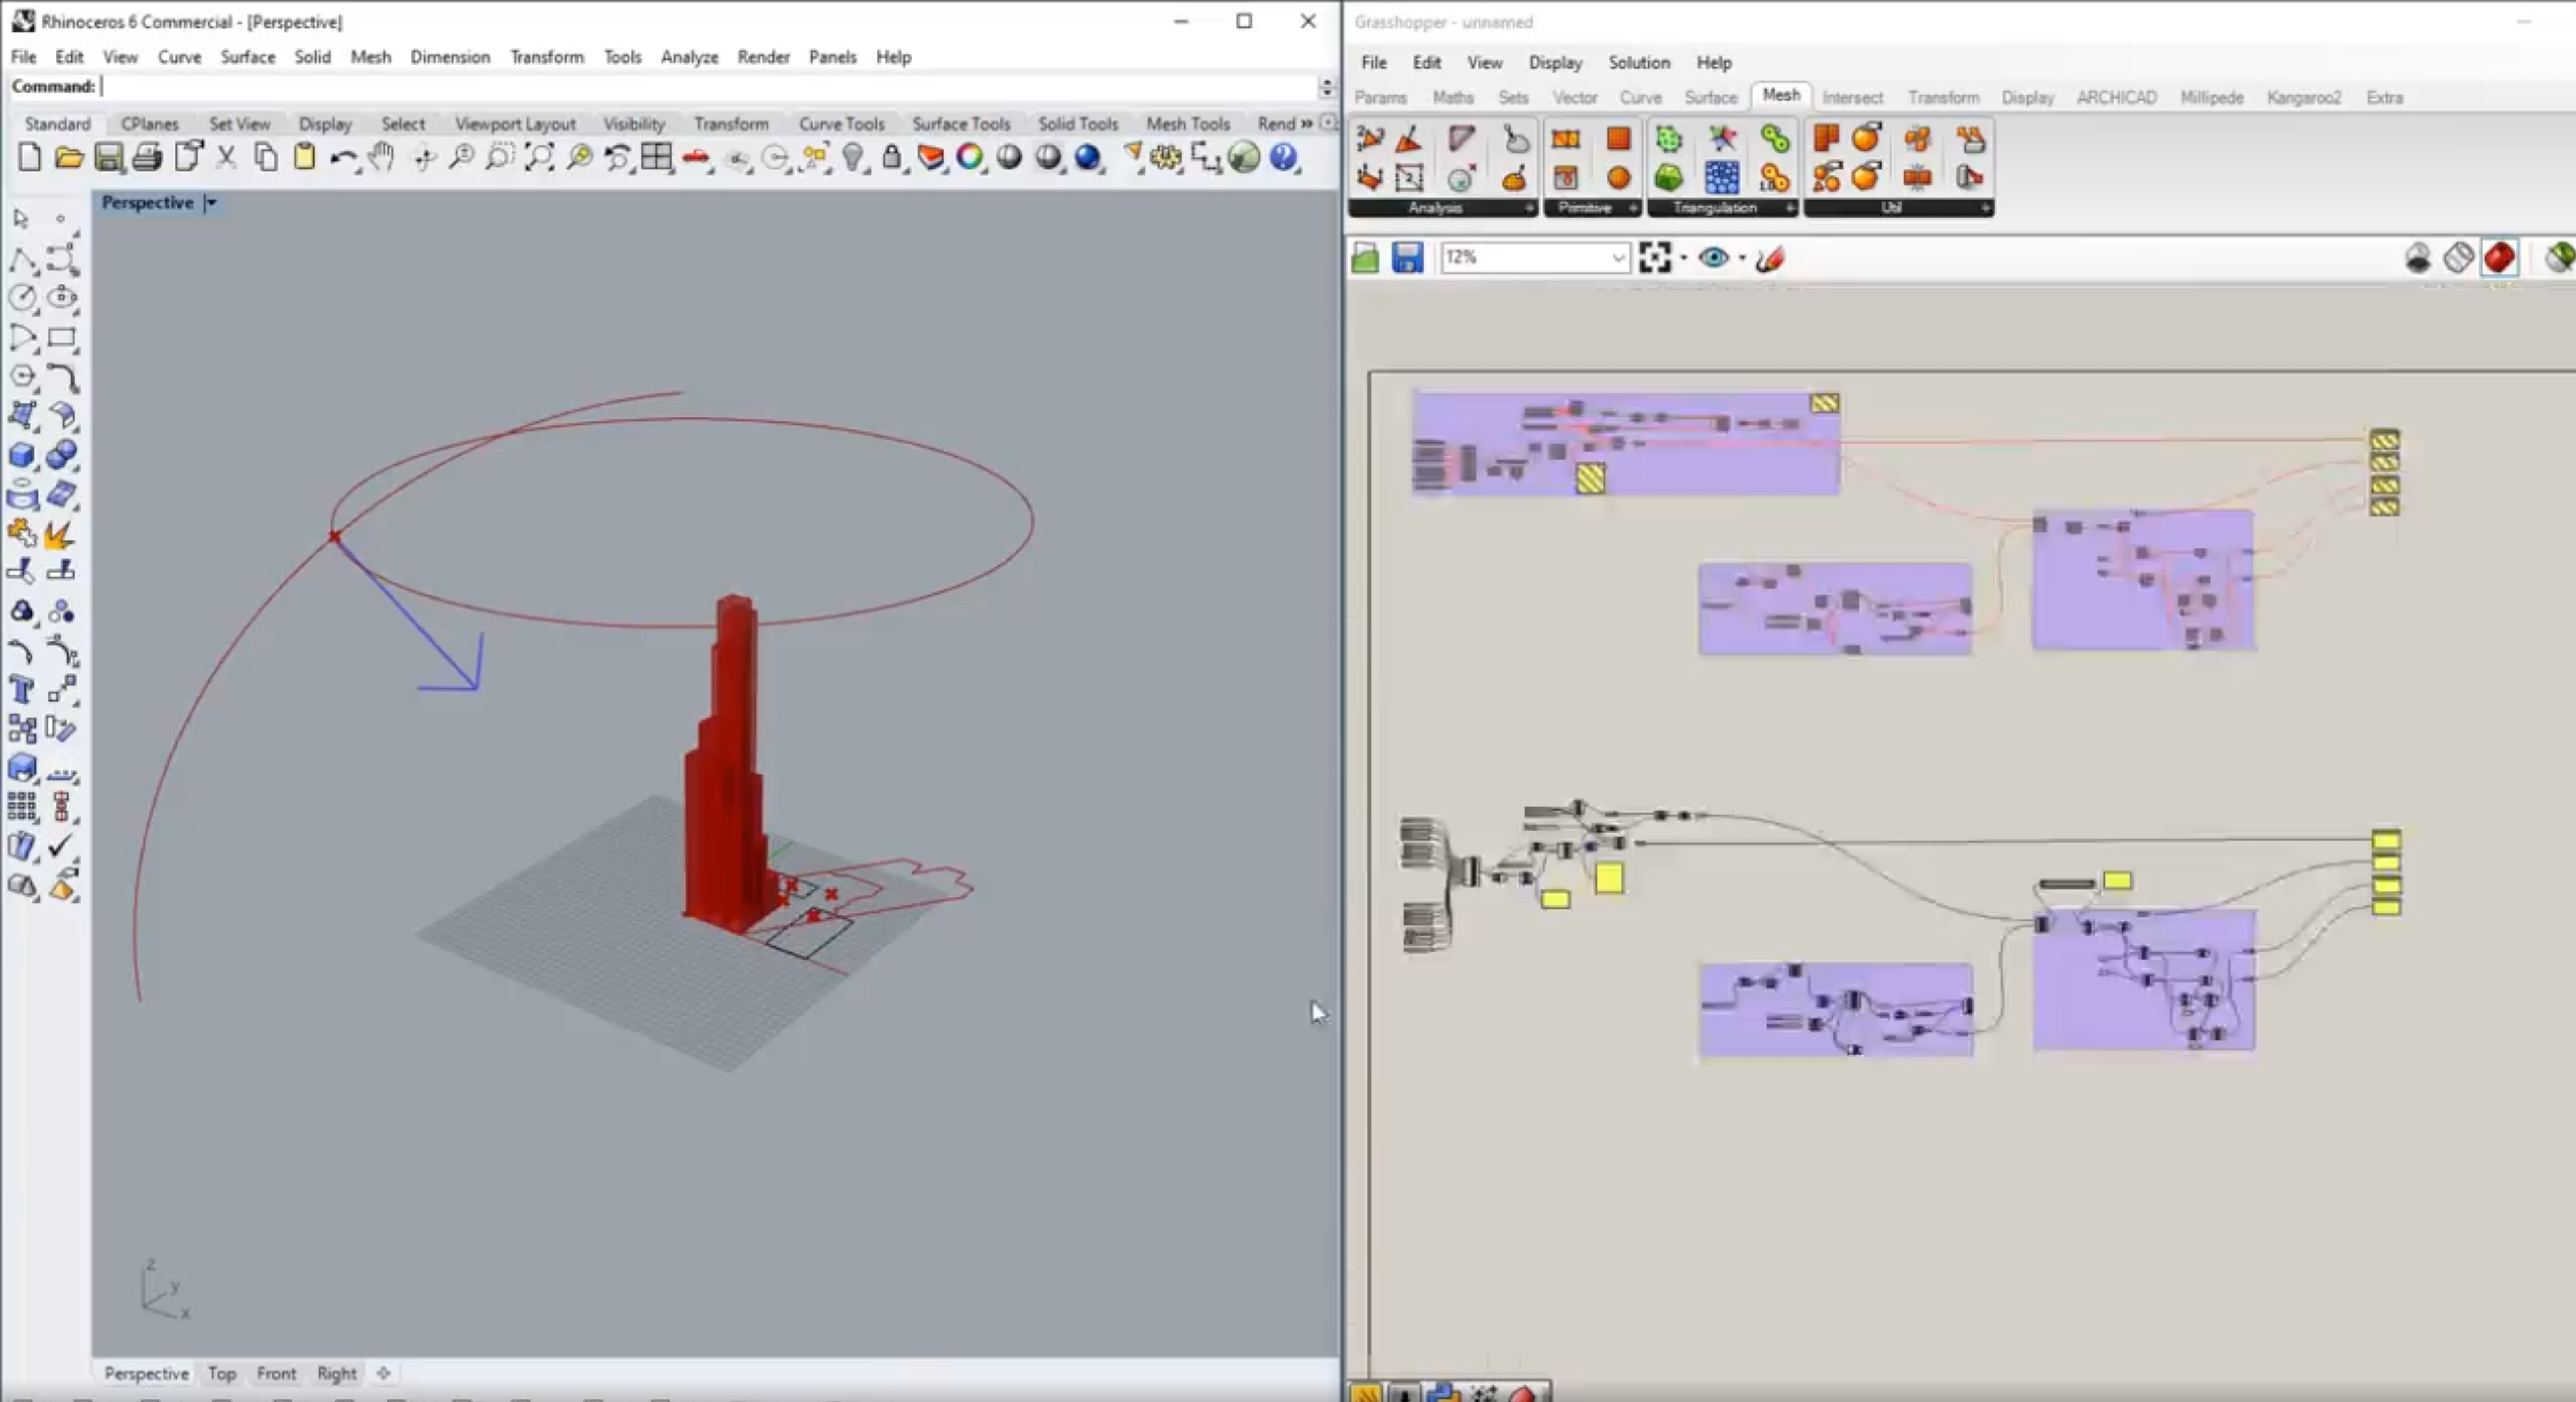Open the Solution menu in Grasshopper
The width and height of the screenshot is (2576, 1402).
[x=1638, y=62]
